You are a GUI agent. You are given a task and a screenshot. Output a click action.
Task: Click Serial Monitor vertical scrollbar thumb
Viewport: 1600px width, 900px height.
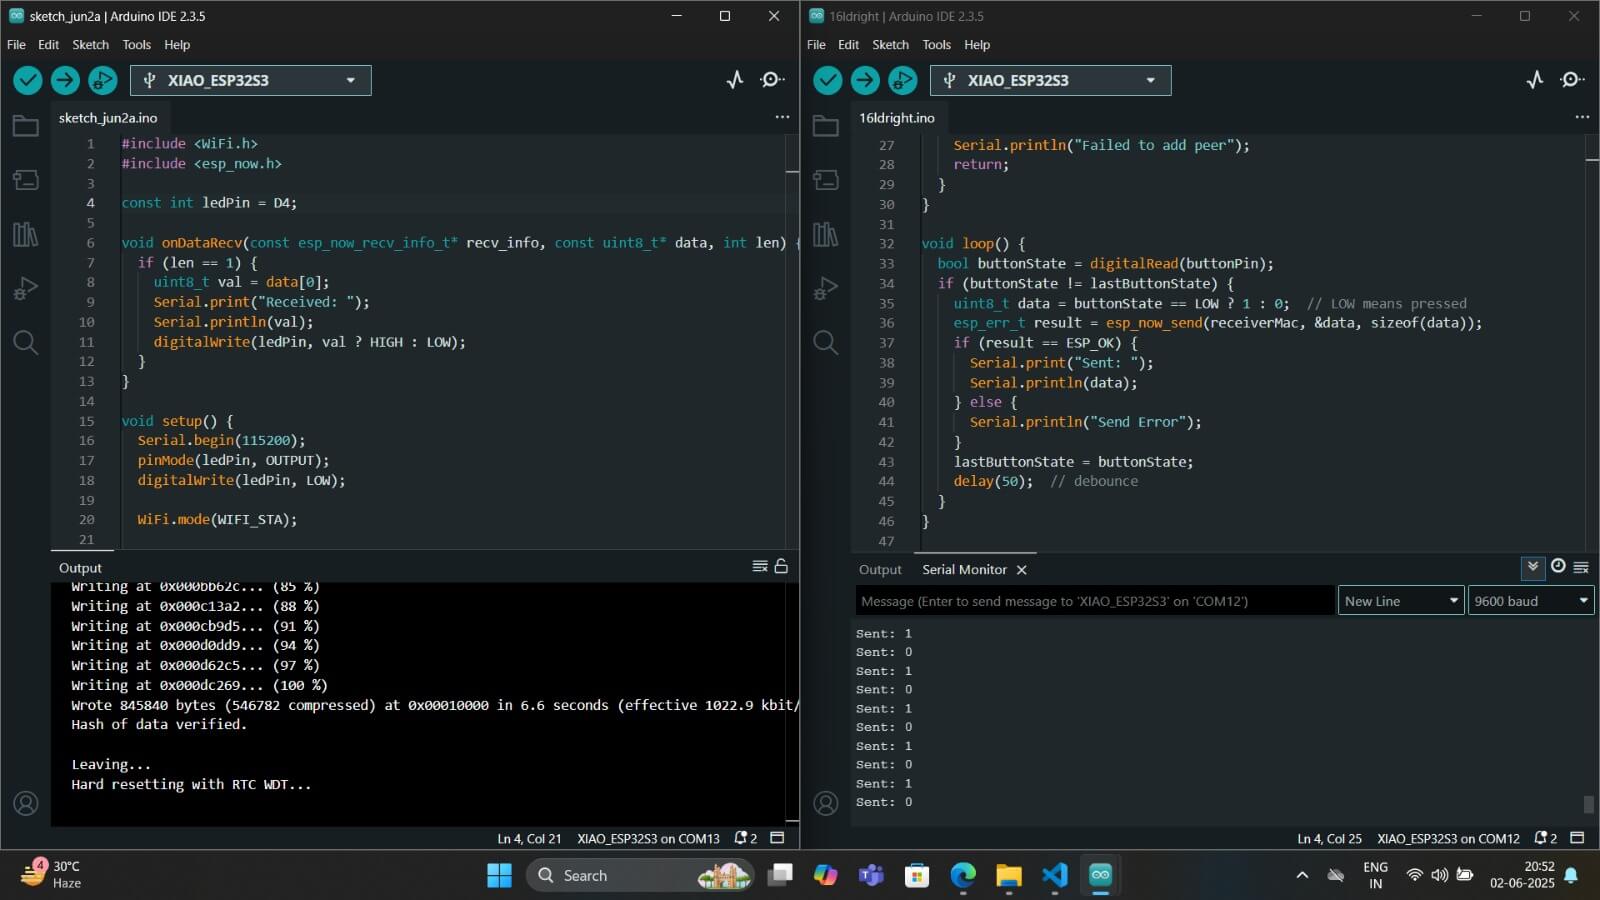point(1588,804)
